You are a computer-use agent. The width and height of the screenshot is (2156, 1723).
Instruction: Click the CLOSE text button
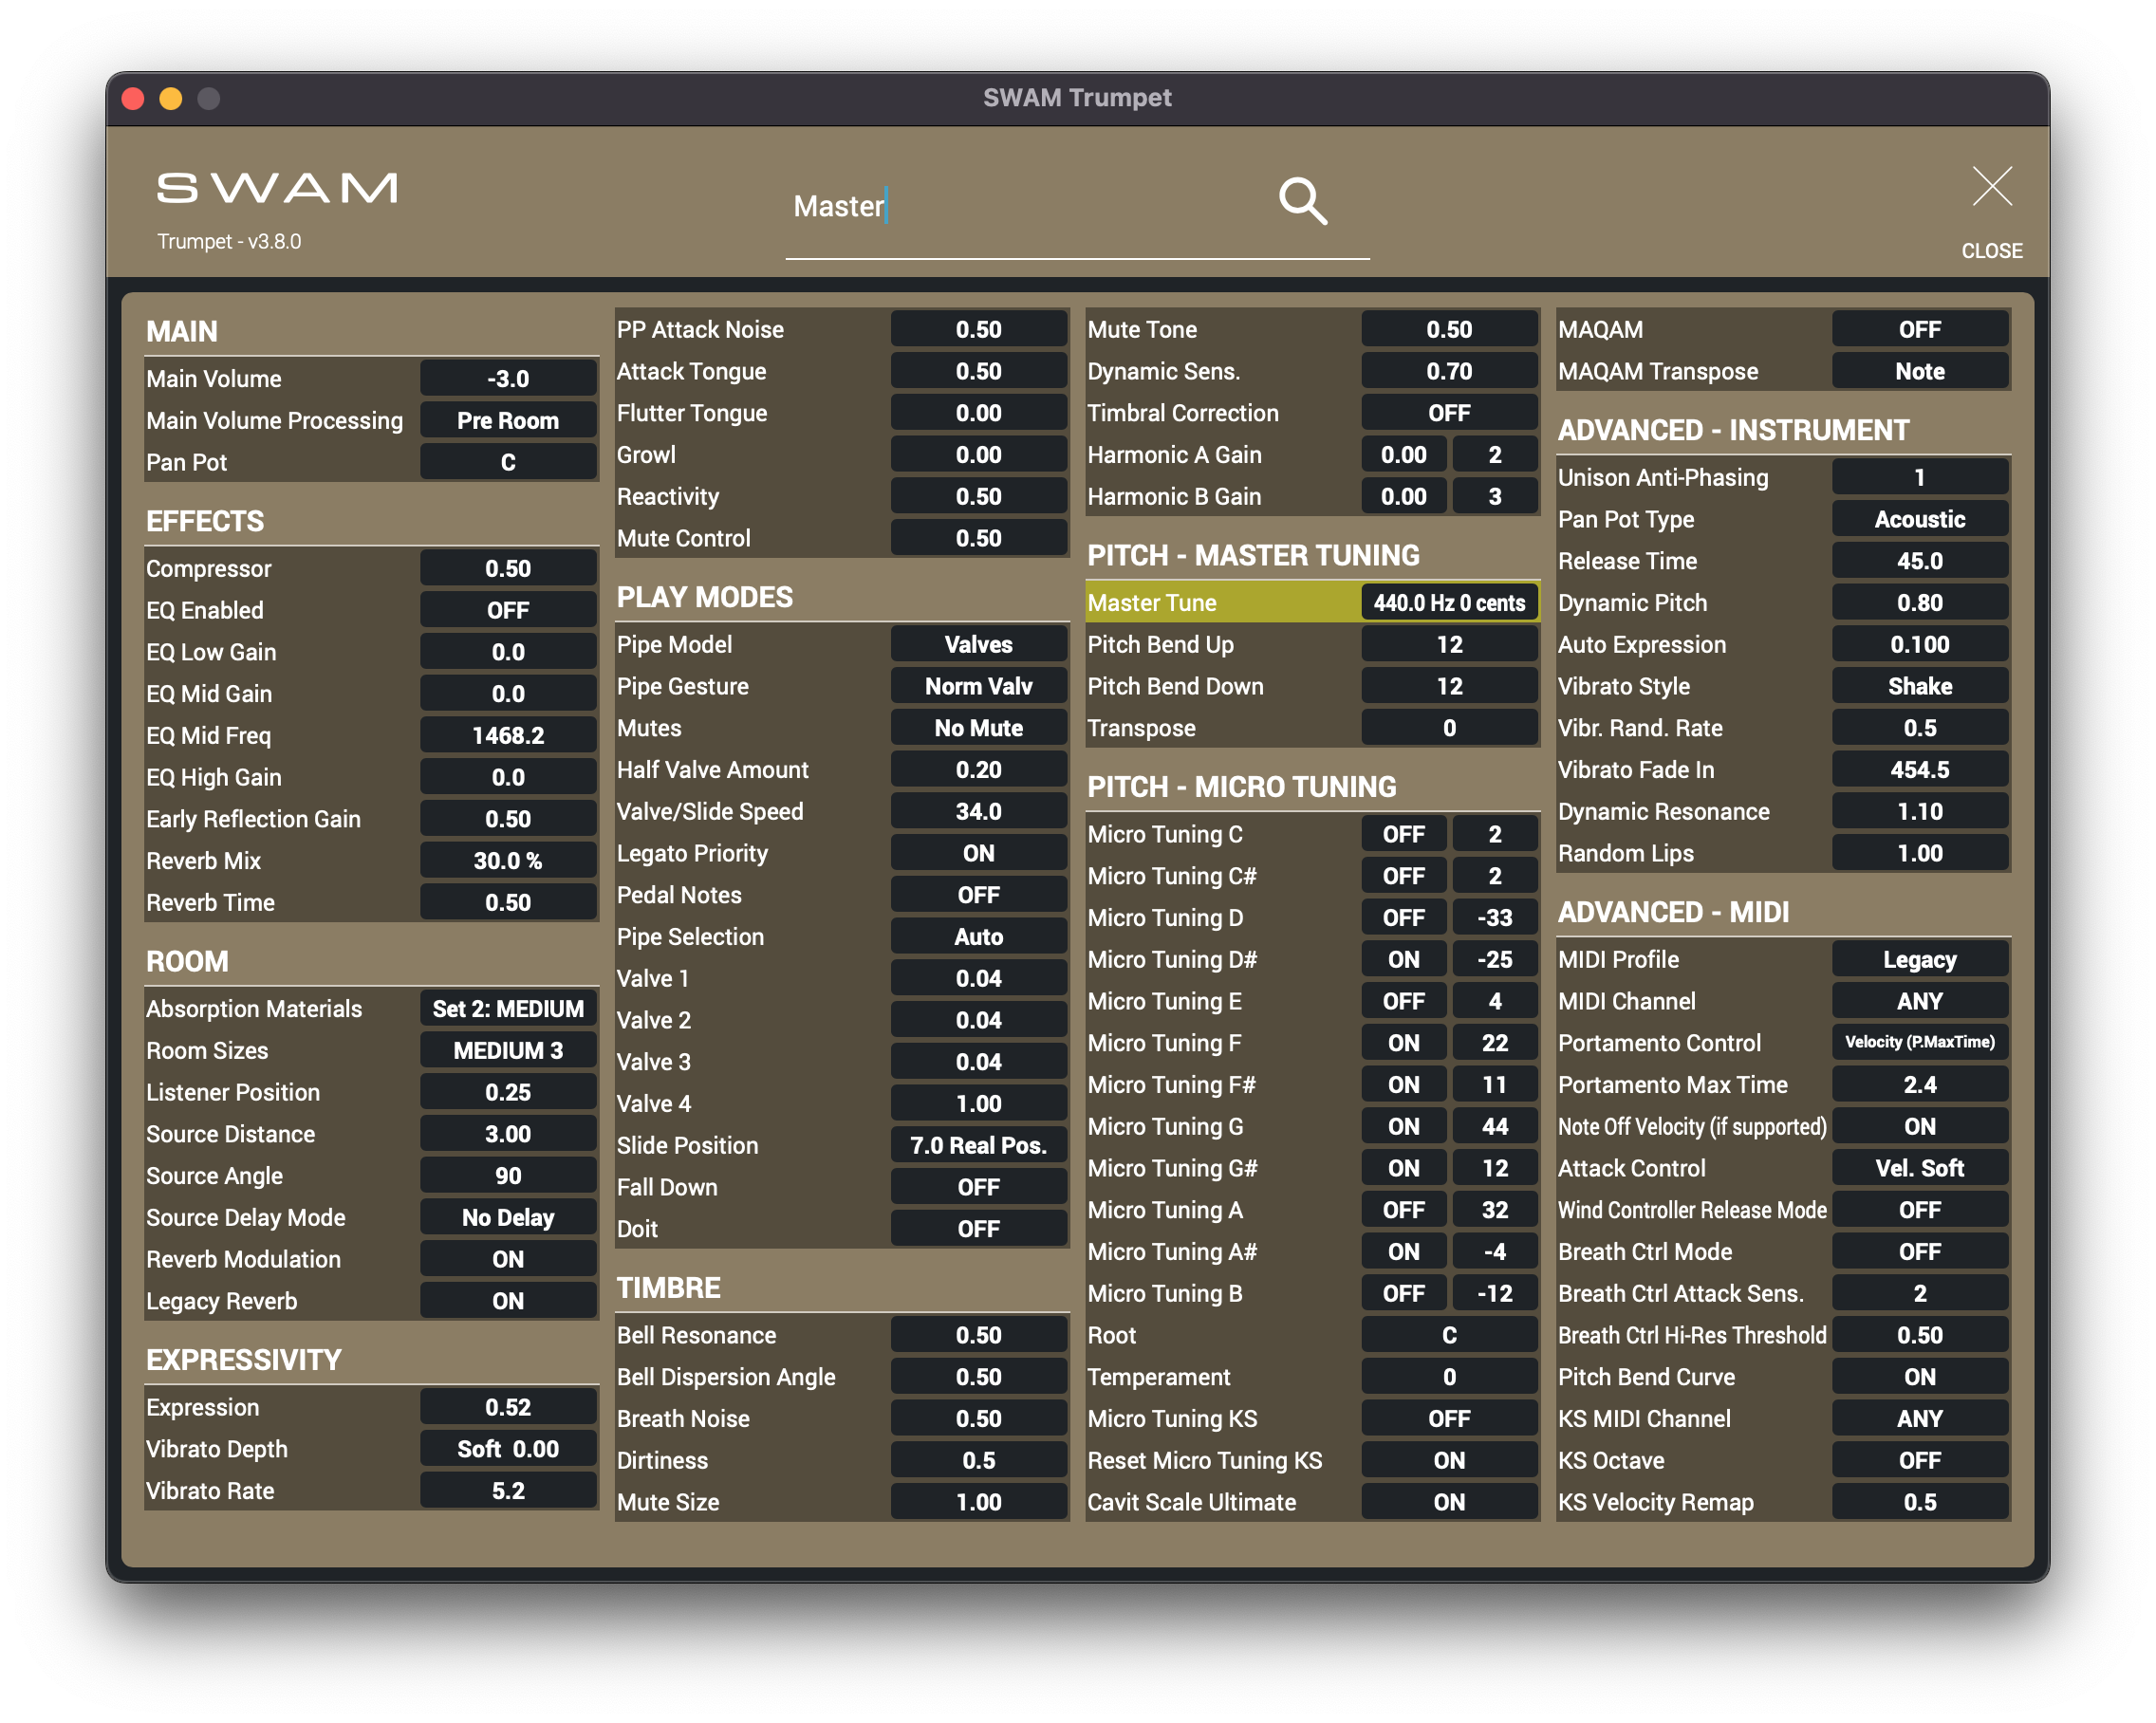(1991, 251)
